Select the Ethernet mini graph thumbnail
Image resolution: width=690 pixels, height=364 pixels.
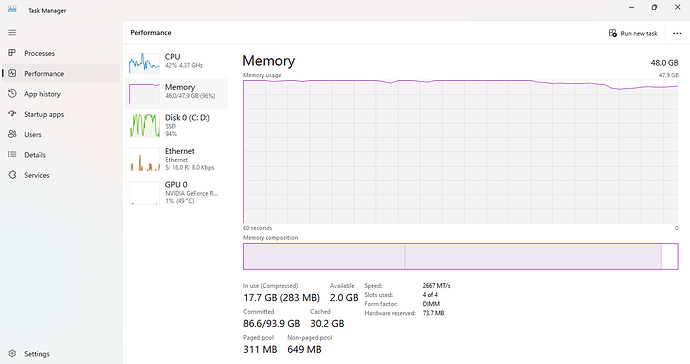pyautogui.click(x=144, y=159)
